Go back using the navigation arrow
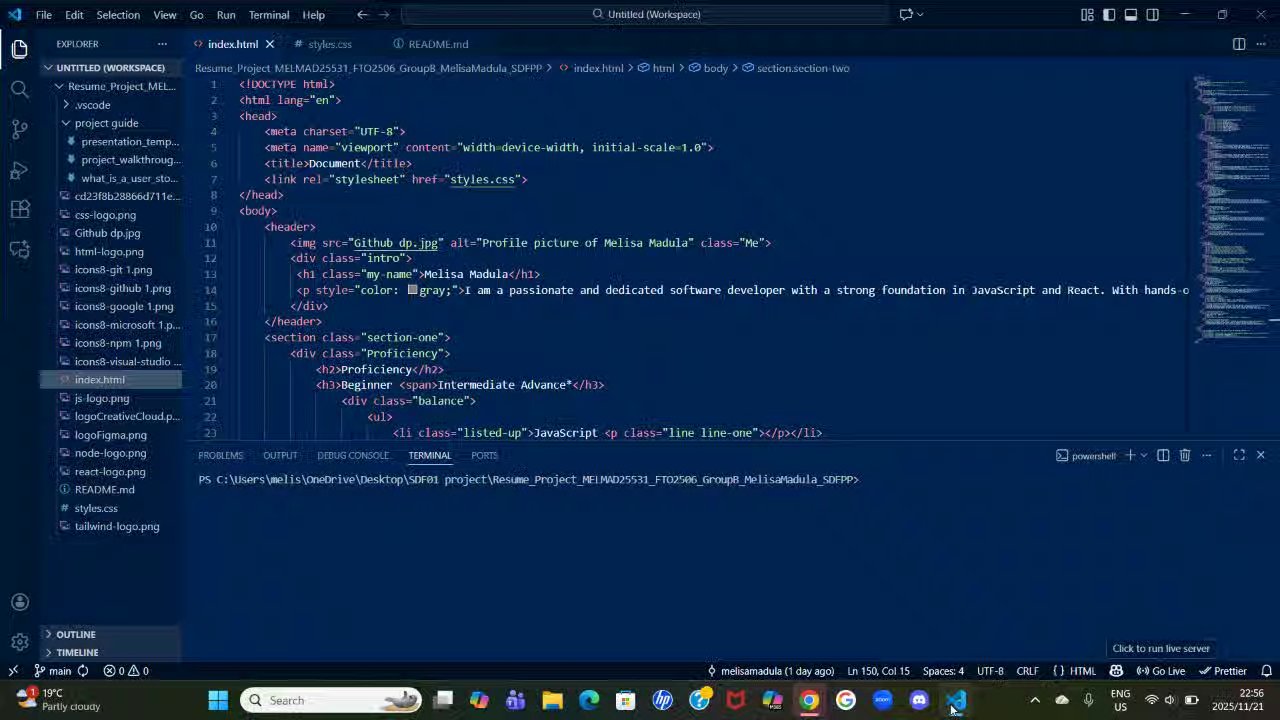1280x720 pixels. 362,14
